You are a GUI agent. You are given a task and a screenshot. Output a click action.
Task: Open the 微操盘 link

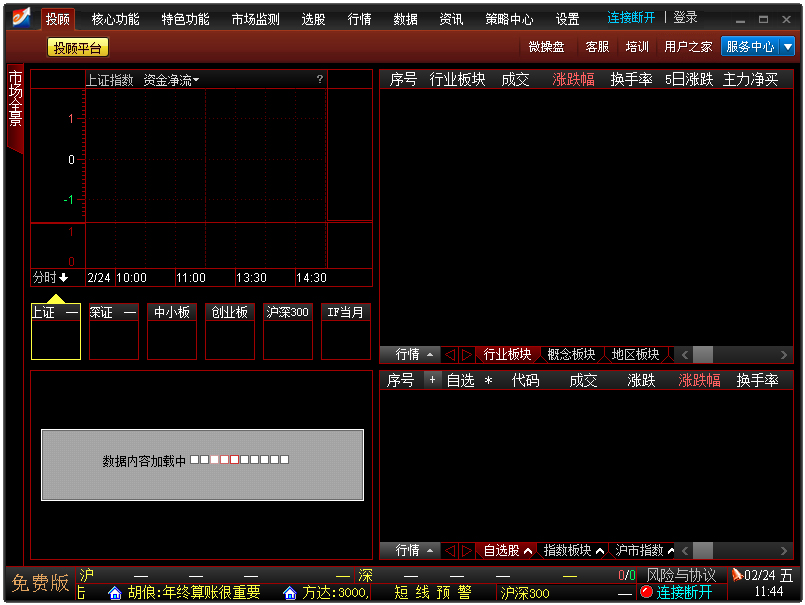[547, 47]
